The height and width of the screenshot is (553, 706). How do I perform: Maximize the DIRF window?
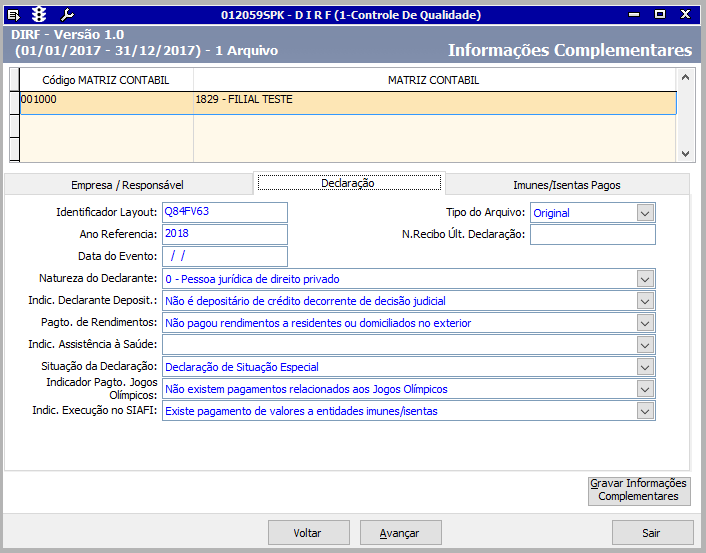660,14
